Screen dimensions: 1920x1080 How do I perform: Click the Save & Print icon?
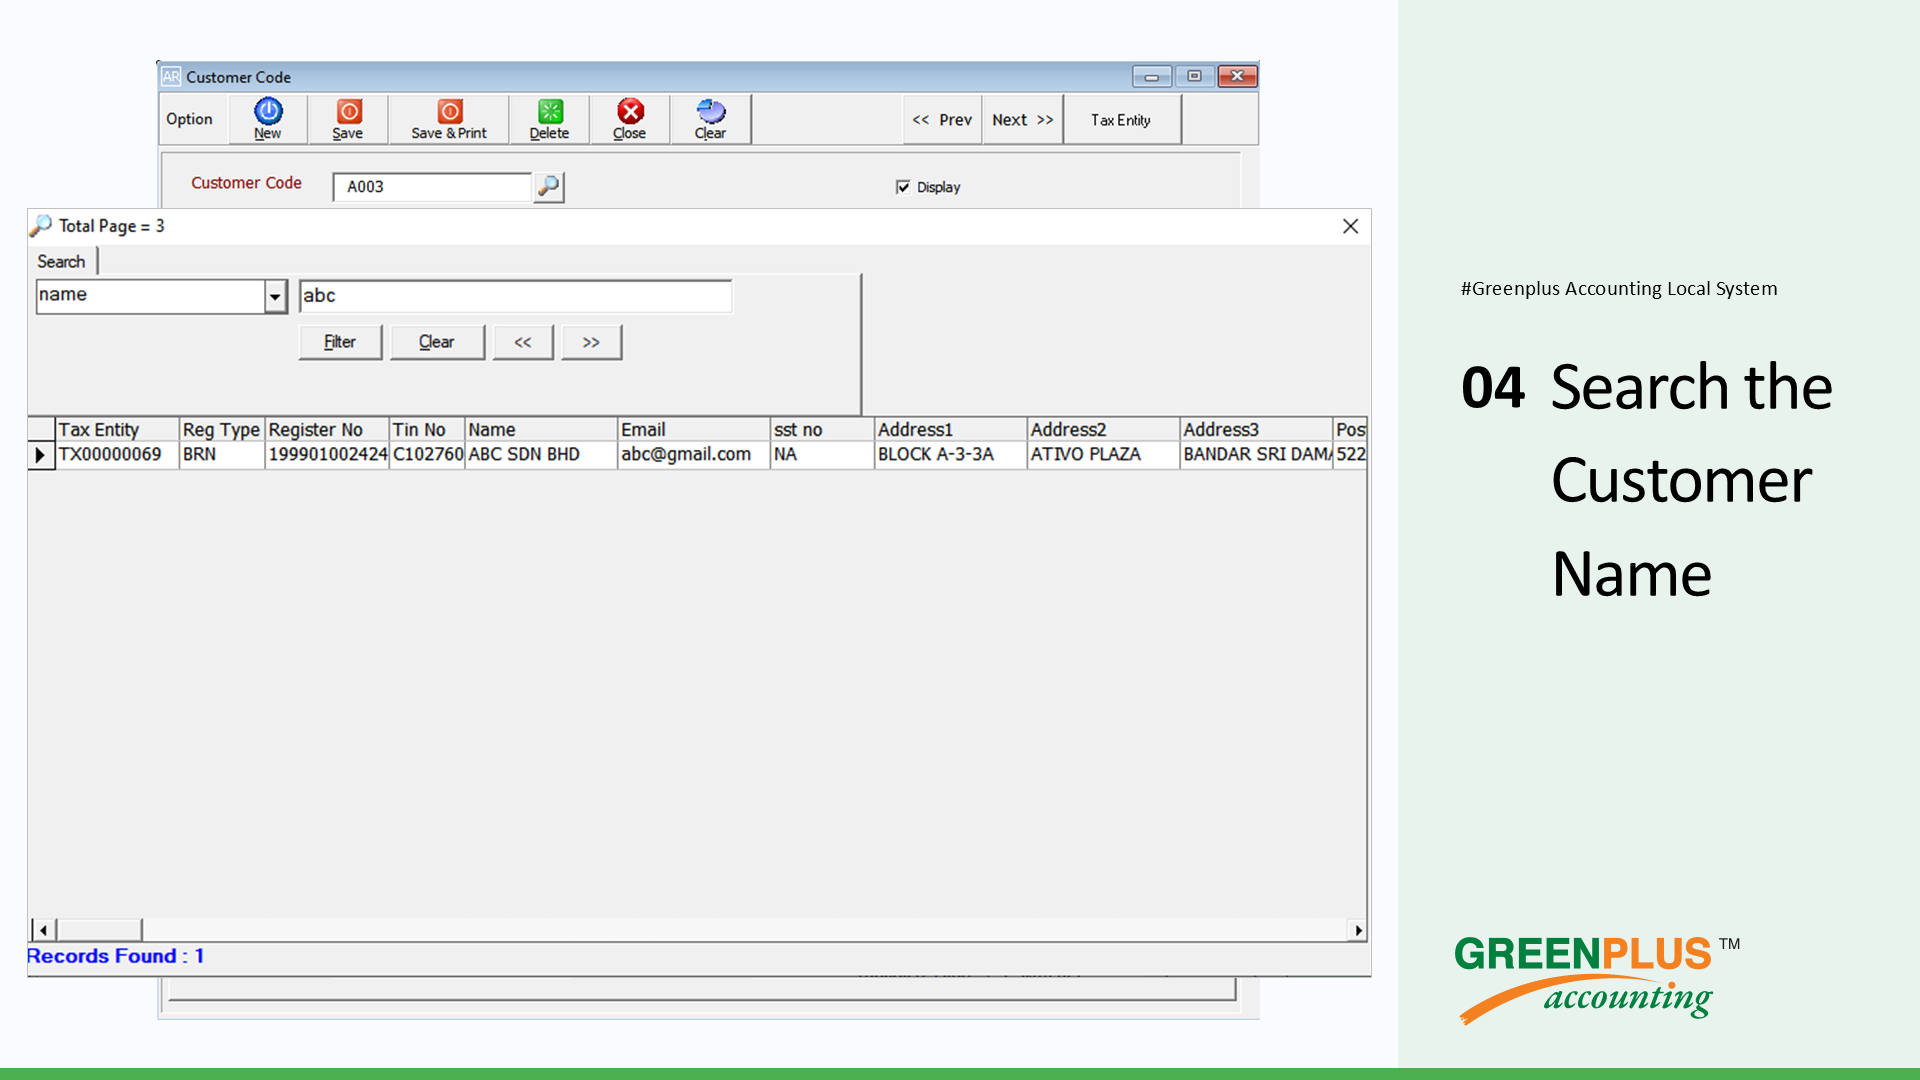tap(450, 111)
